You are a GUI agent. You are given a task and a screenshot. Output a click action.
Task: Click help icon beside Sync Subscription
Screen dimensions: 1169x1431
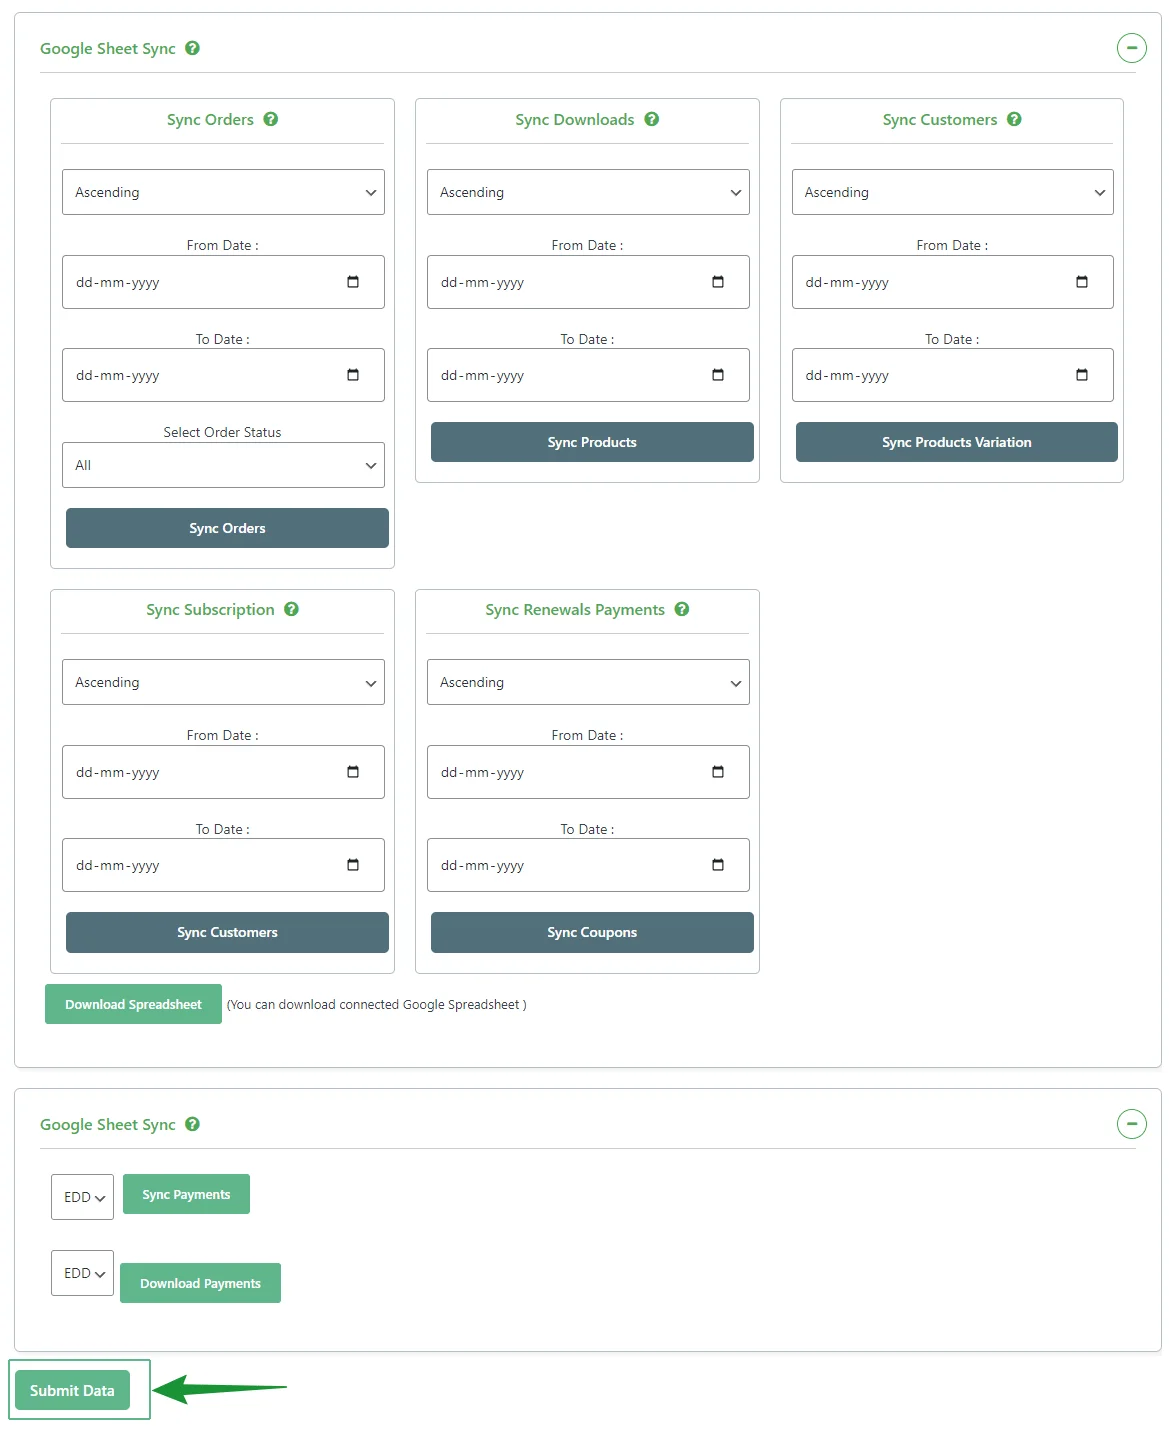pyautogui.click(x=292, y=609)
